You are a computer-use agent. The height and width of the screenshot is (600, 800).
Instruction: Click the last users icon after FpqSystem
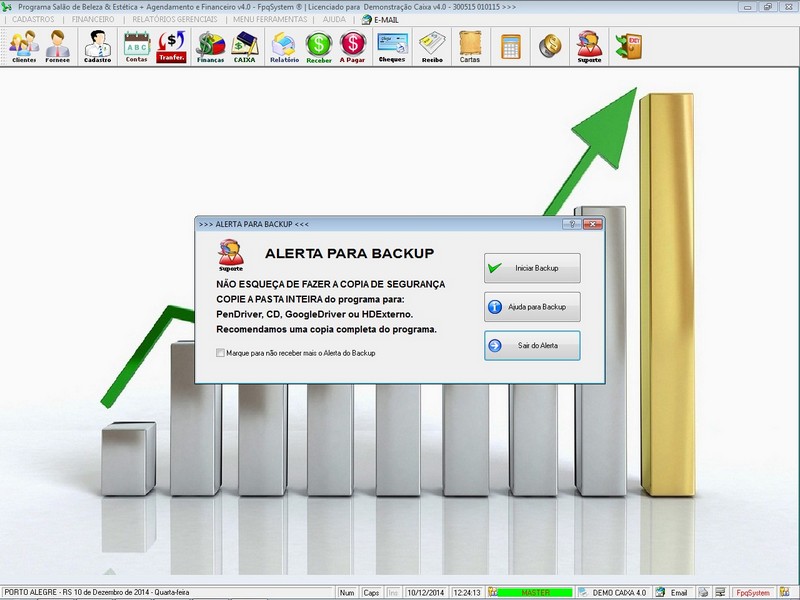click(x=784, y=592)
